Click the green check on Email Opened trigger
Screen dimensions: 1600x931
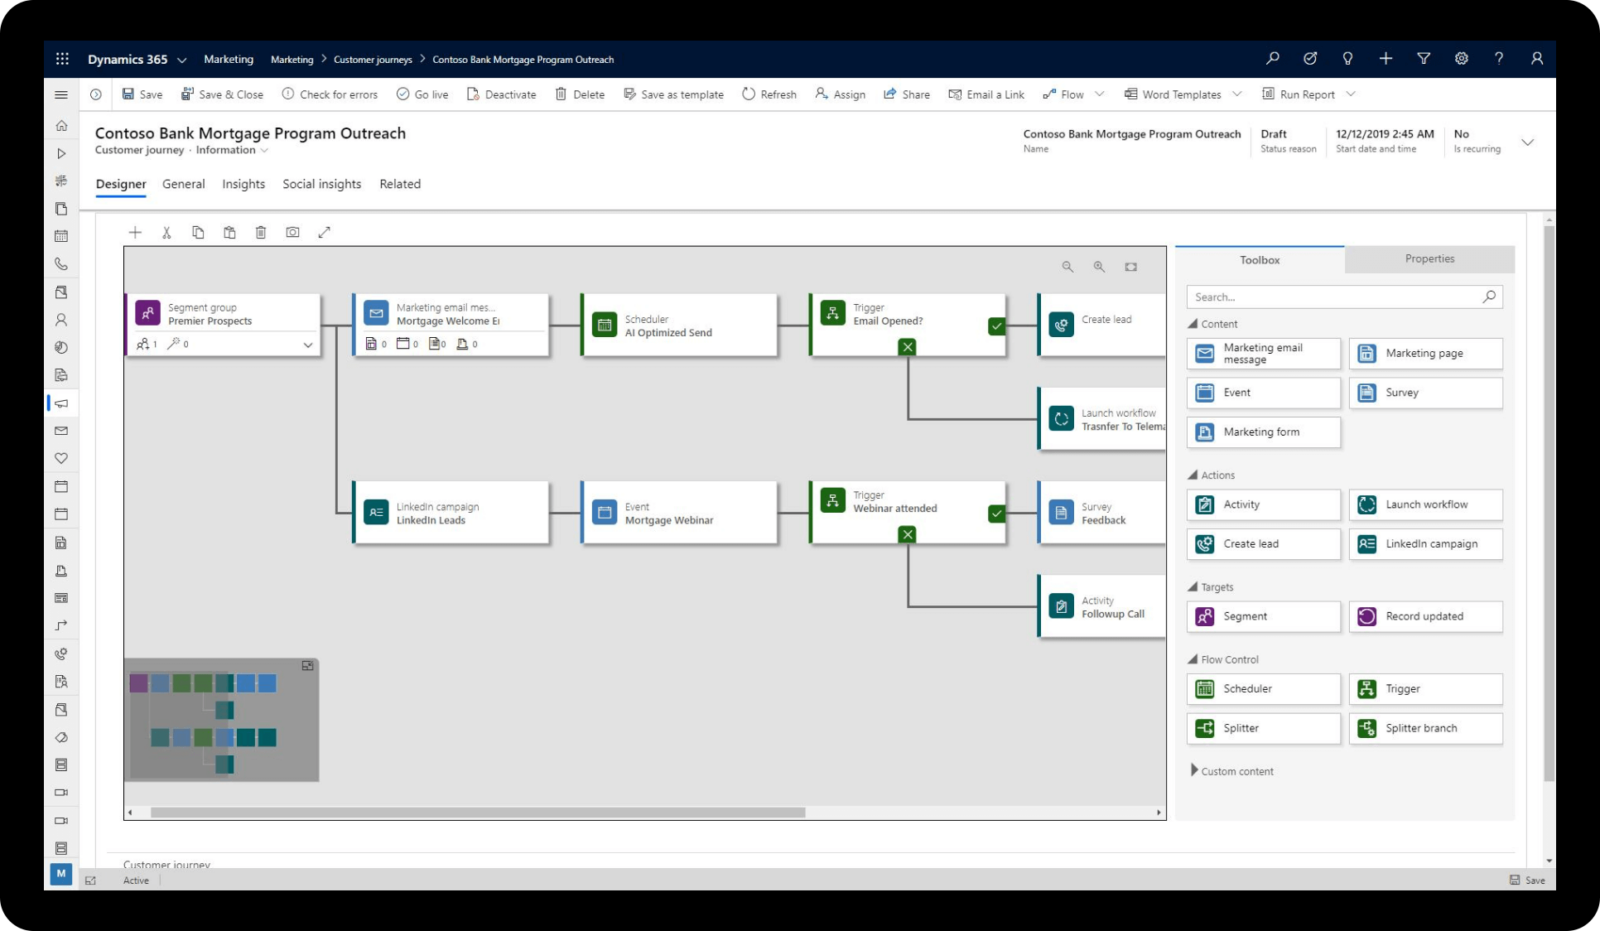pos(996,326)
